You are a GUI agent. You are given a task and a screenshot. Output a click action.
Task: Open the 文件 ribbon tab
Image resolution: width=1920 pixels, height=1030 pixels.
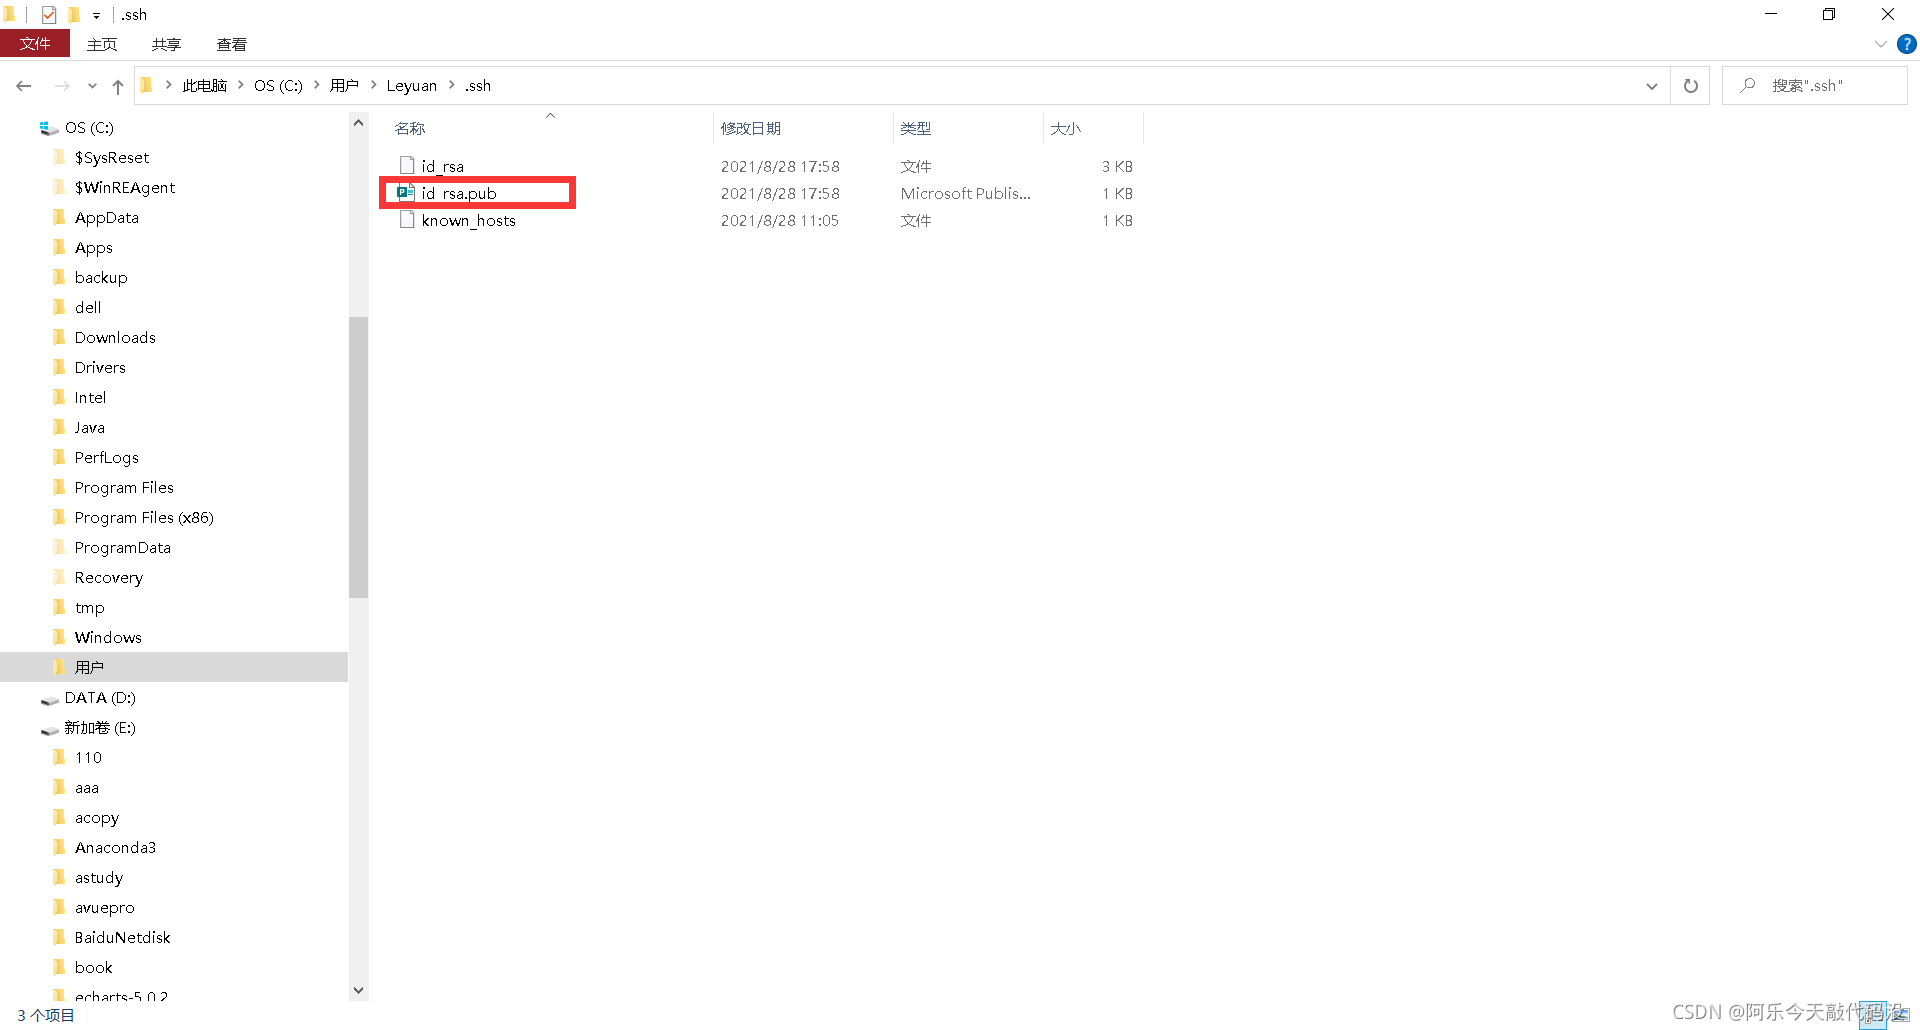[35, 44]
